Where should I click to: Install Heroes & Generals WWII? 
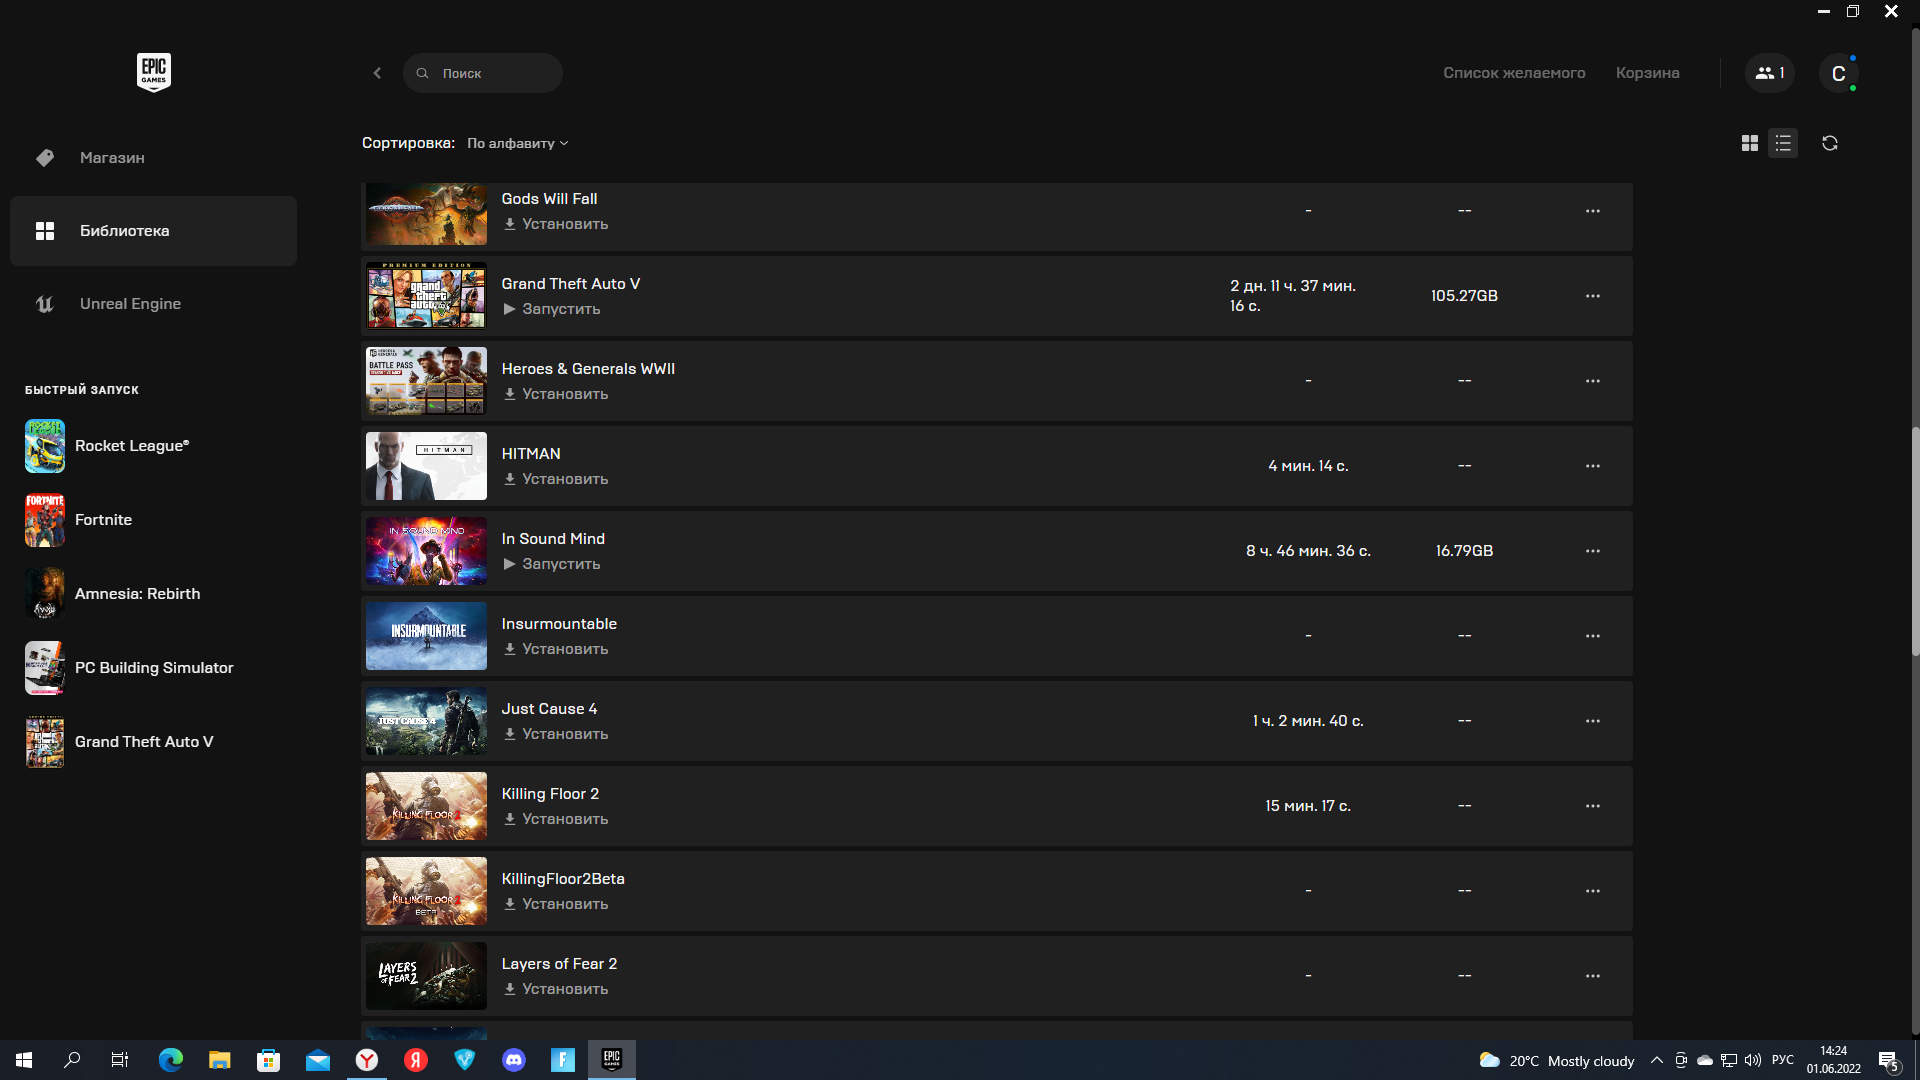[555, 394]
